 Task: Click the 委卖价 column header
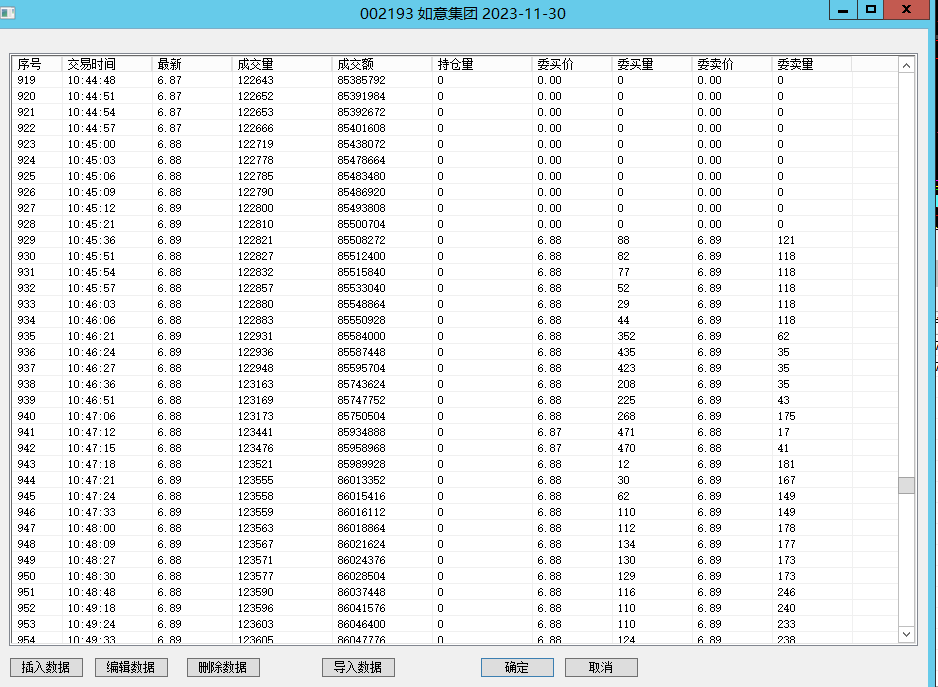(732, 64)
